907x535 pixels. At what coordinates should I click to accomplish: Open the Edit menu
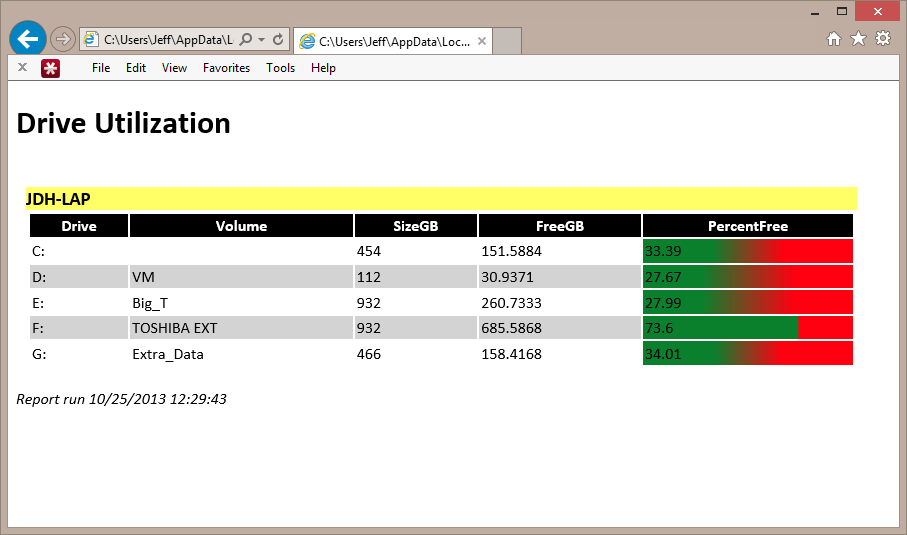136,68
